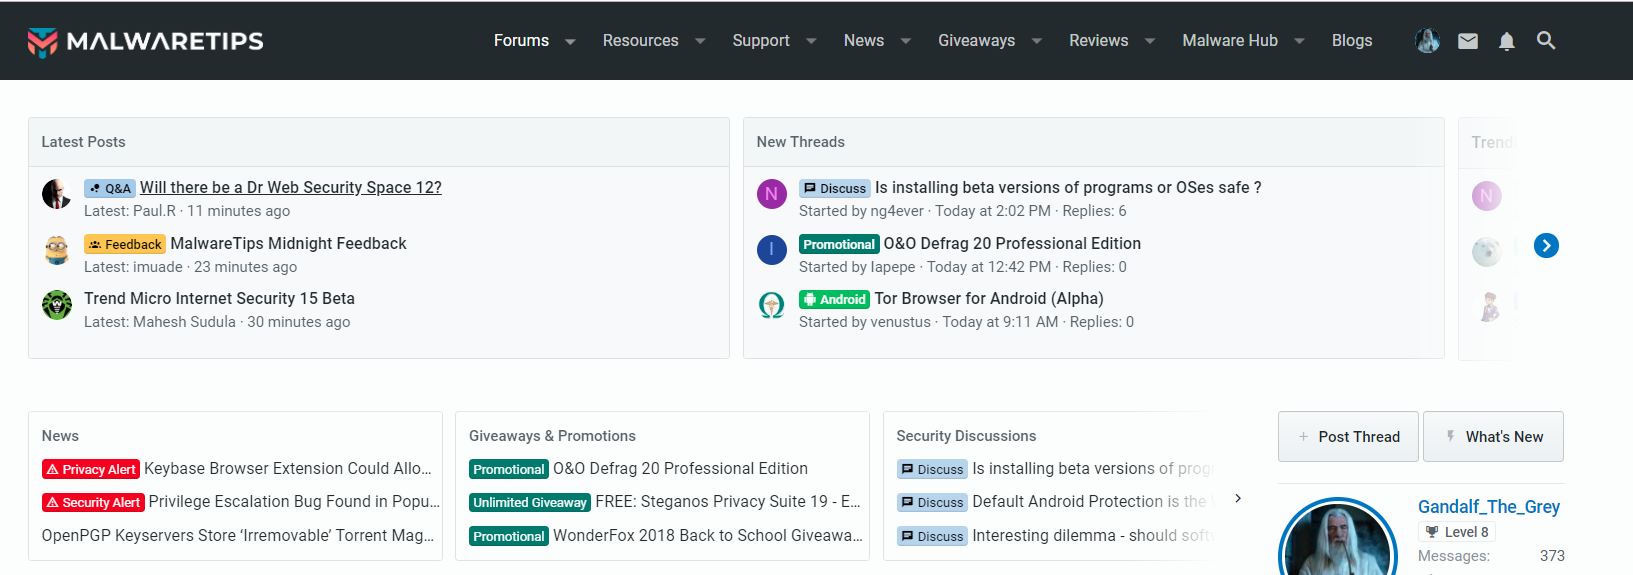Open user account avatar in header
This screenshot has width=1633, height=575.
(1427, 41)
